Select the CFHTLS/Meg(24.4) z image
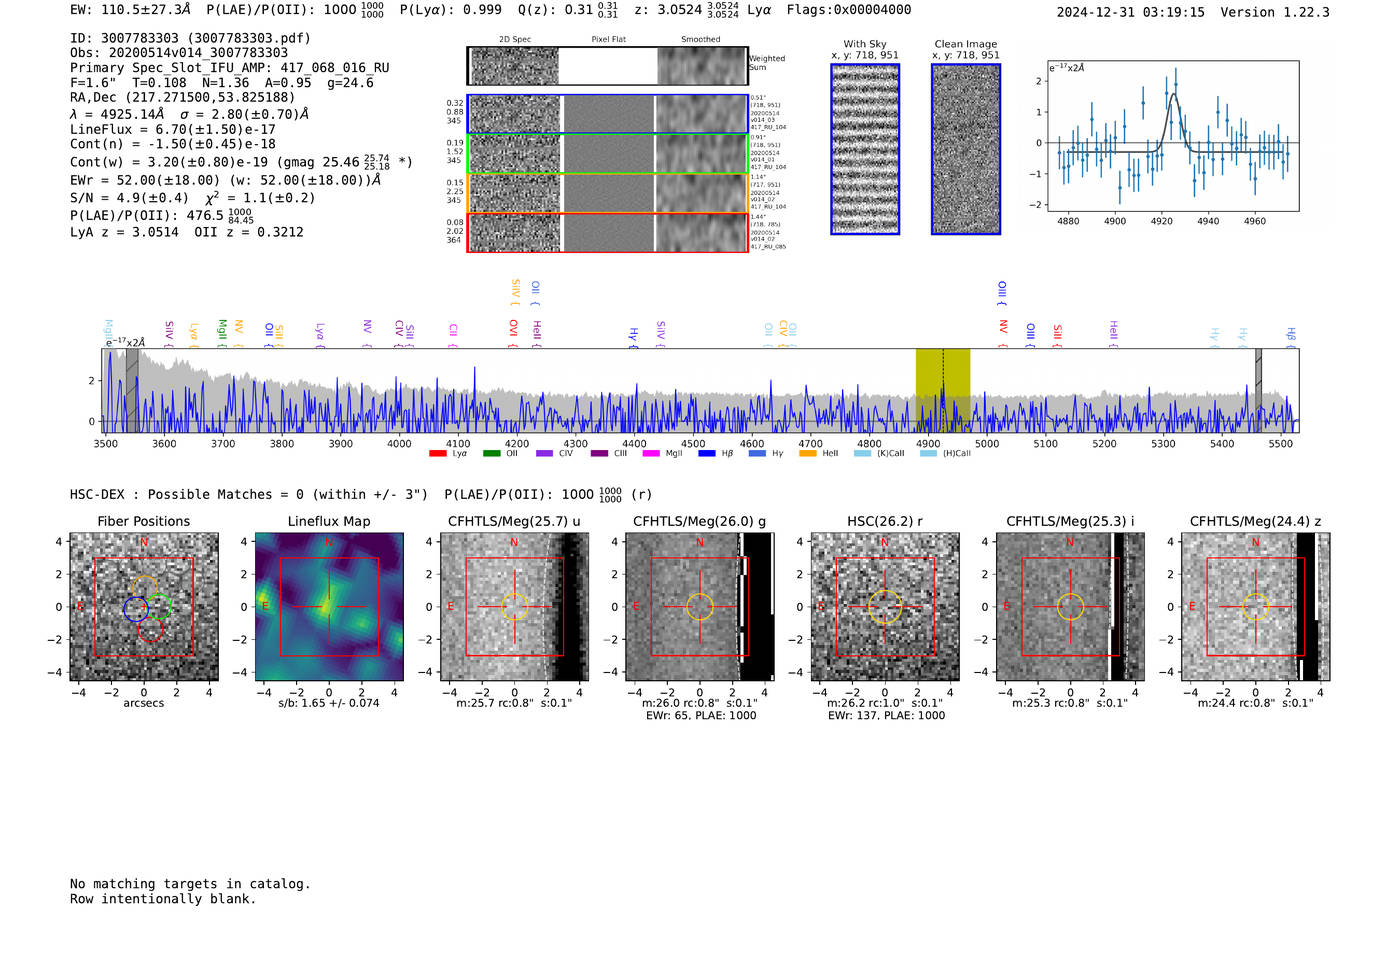The width and height of the screenshot is (1400, 953). [x=1256, y=607]
